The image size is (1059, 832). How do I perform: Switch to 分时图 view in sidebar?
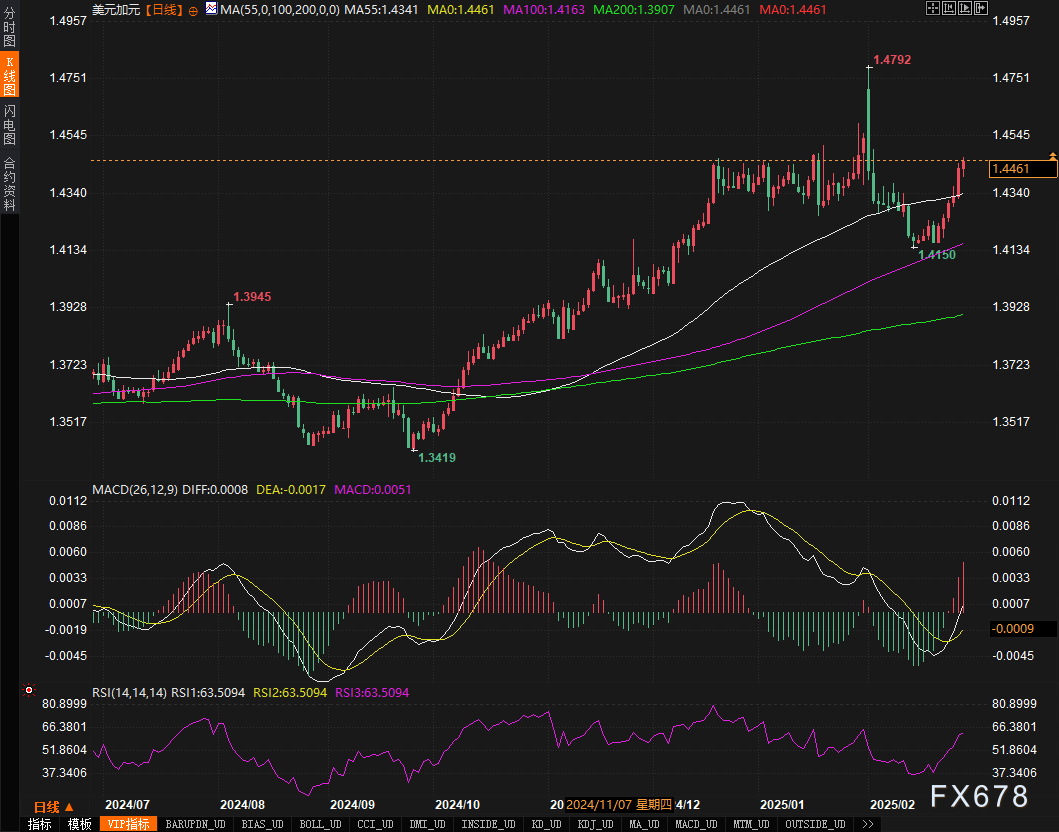(x=9, y=27)
